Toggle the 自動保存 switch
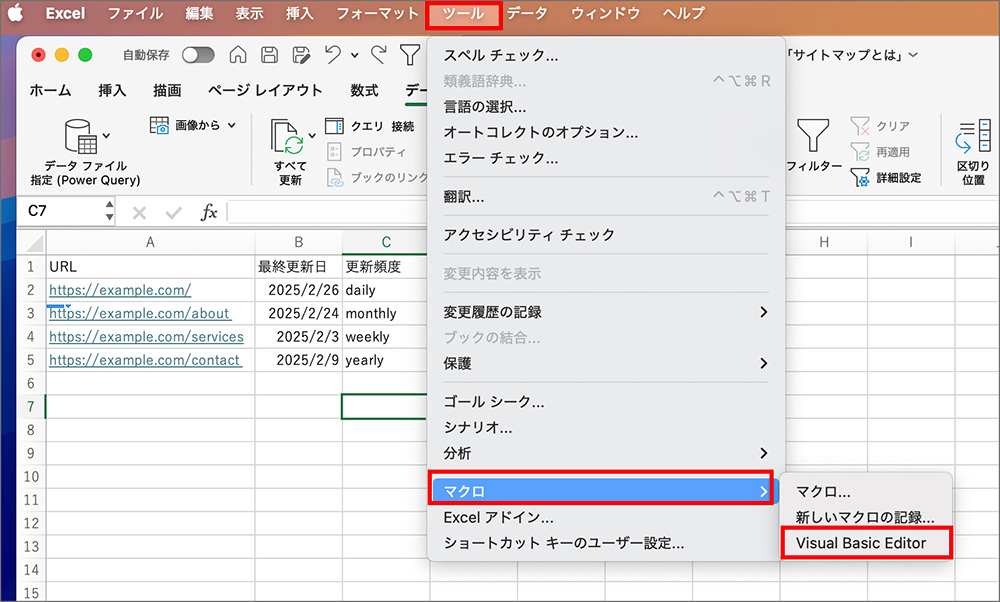Screen dimensions: 1000x602 pyautogui.click(x=198, y=55)
